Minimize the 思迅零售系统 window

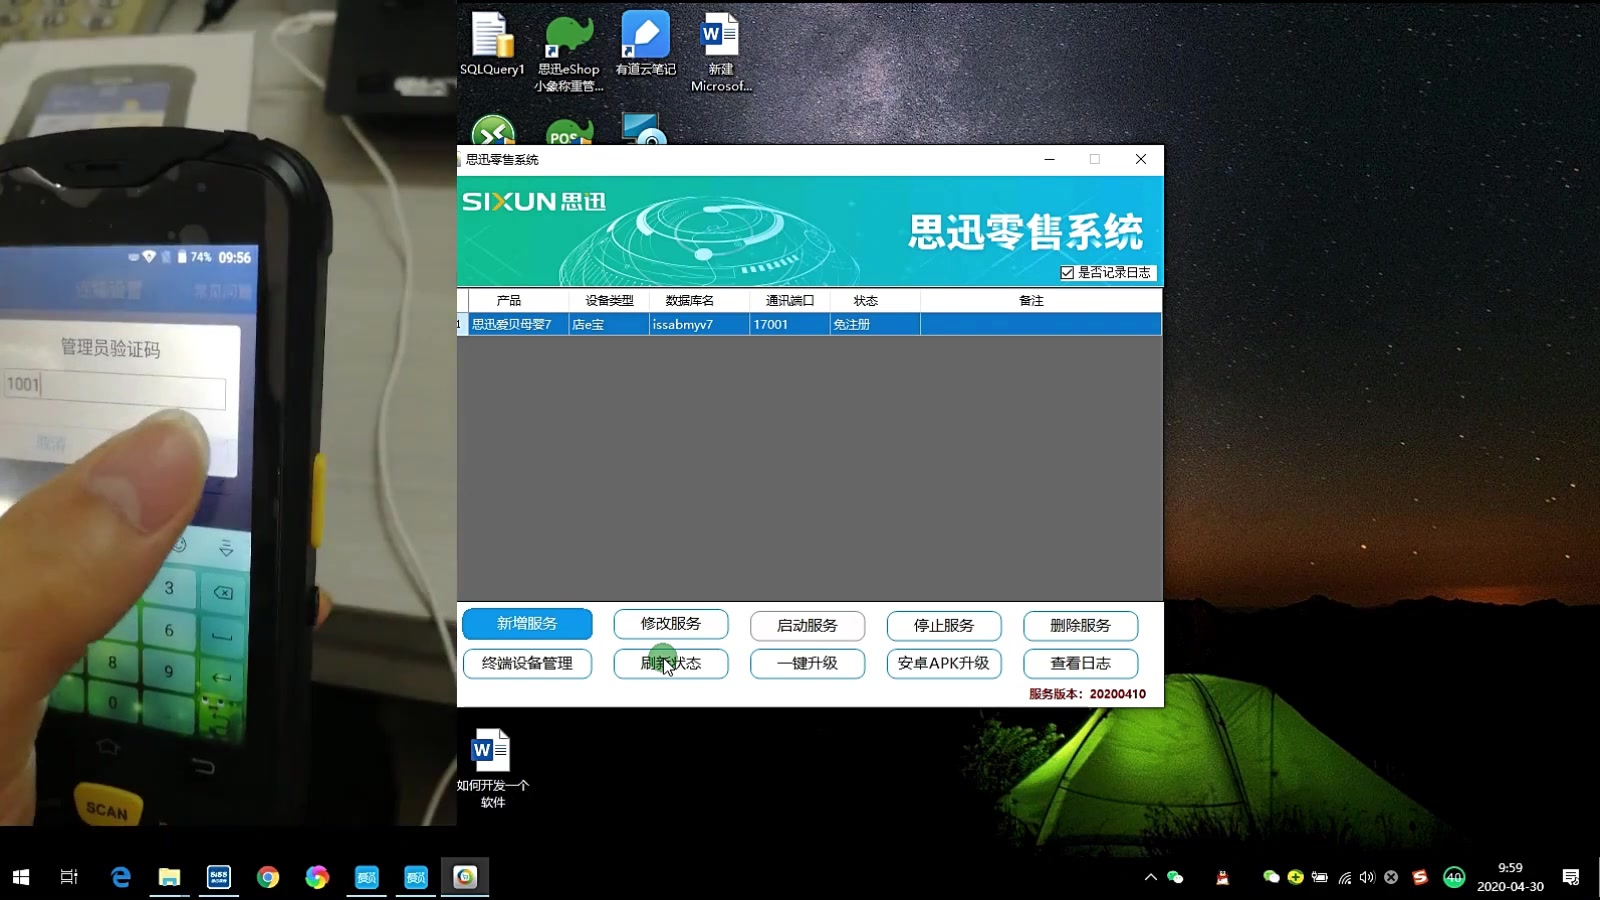[1049, 159]
